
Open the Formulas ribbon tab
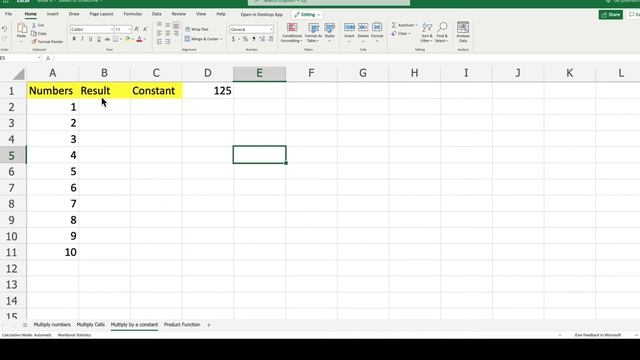133,14
